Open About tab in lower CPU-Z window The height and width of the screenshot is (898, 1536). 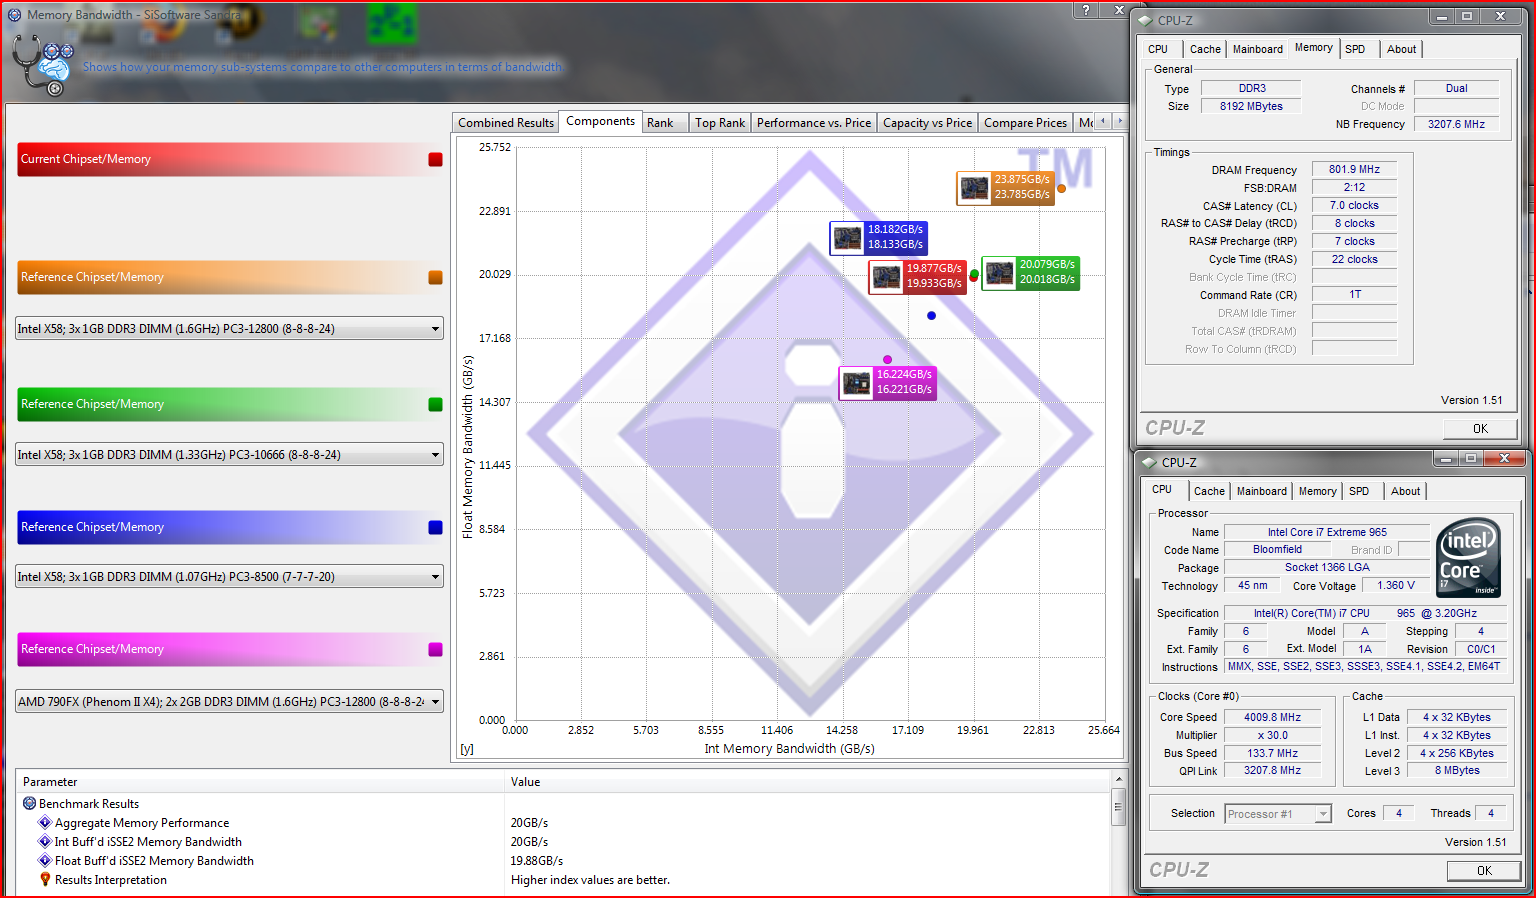point(1405,491)
